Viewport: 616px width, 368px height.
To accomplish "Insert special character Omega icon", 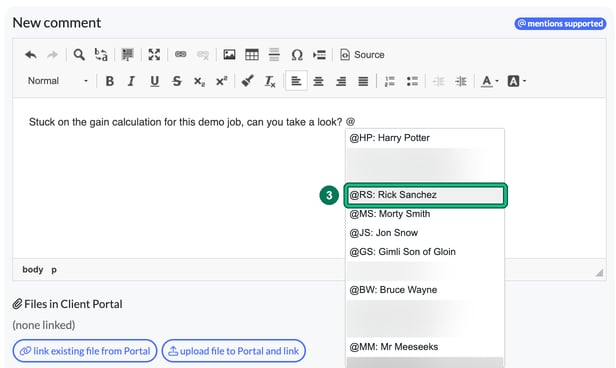I will 297,55.
